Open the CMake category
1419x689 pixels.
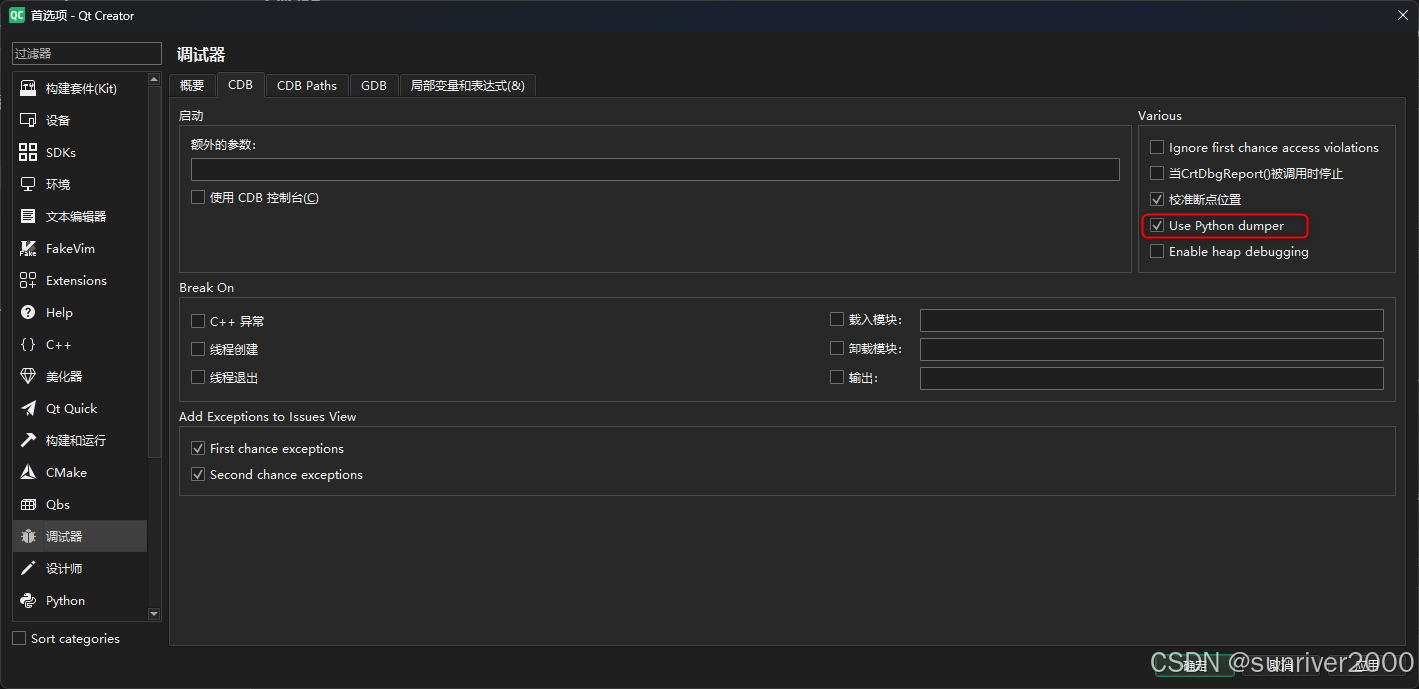(80, 472)
